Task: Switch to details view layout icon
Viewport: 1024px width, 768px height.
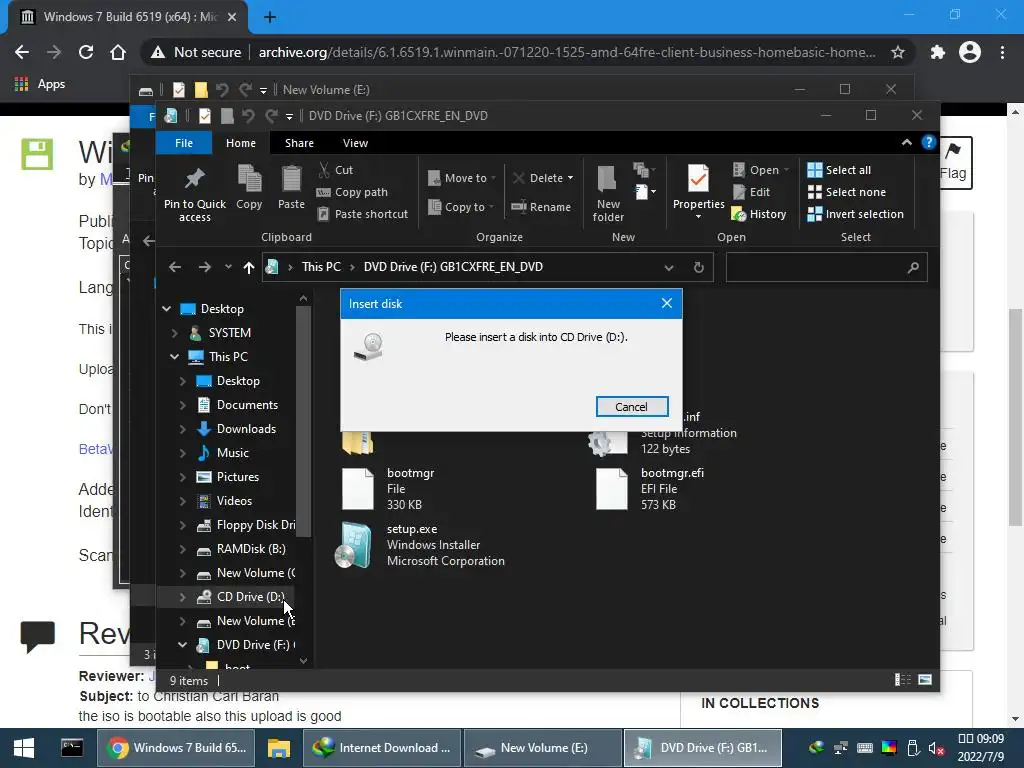Action: click(x=903, y=680)
